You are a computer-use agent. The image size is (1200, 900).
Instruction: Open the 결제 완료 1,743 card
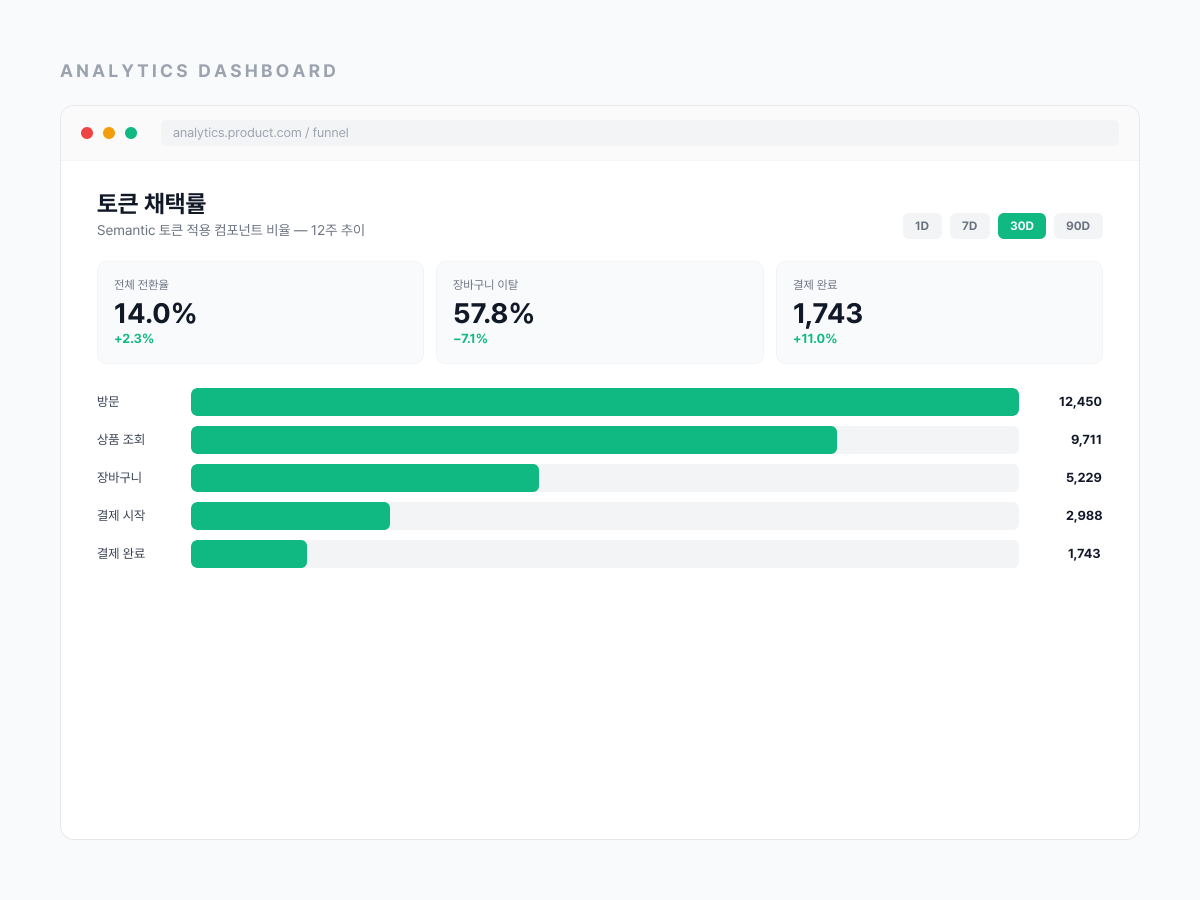point(939,312)
